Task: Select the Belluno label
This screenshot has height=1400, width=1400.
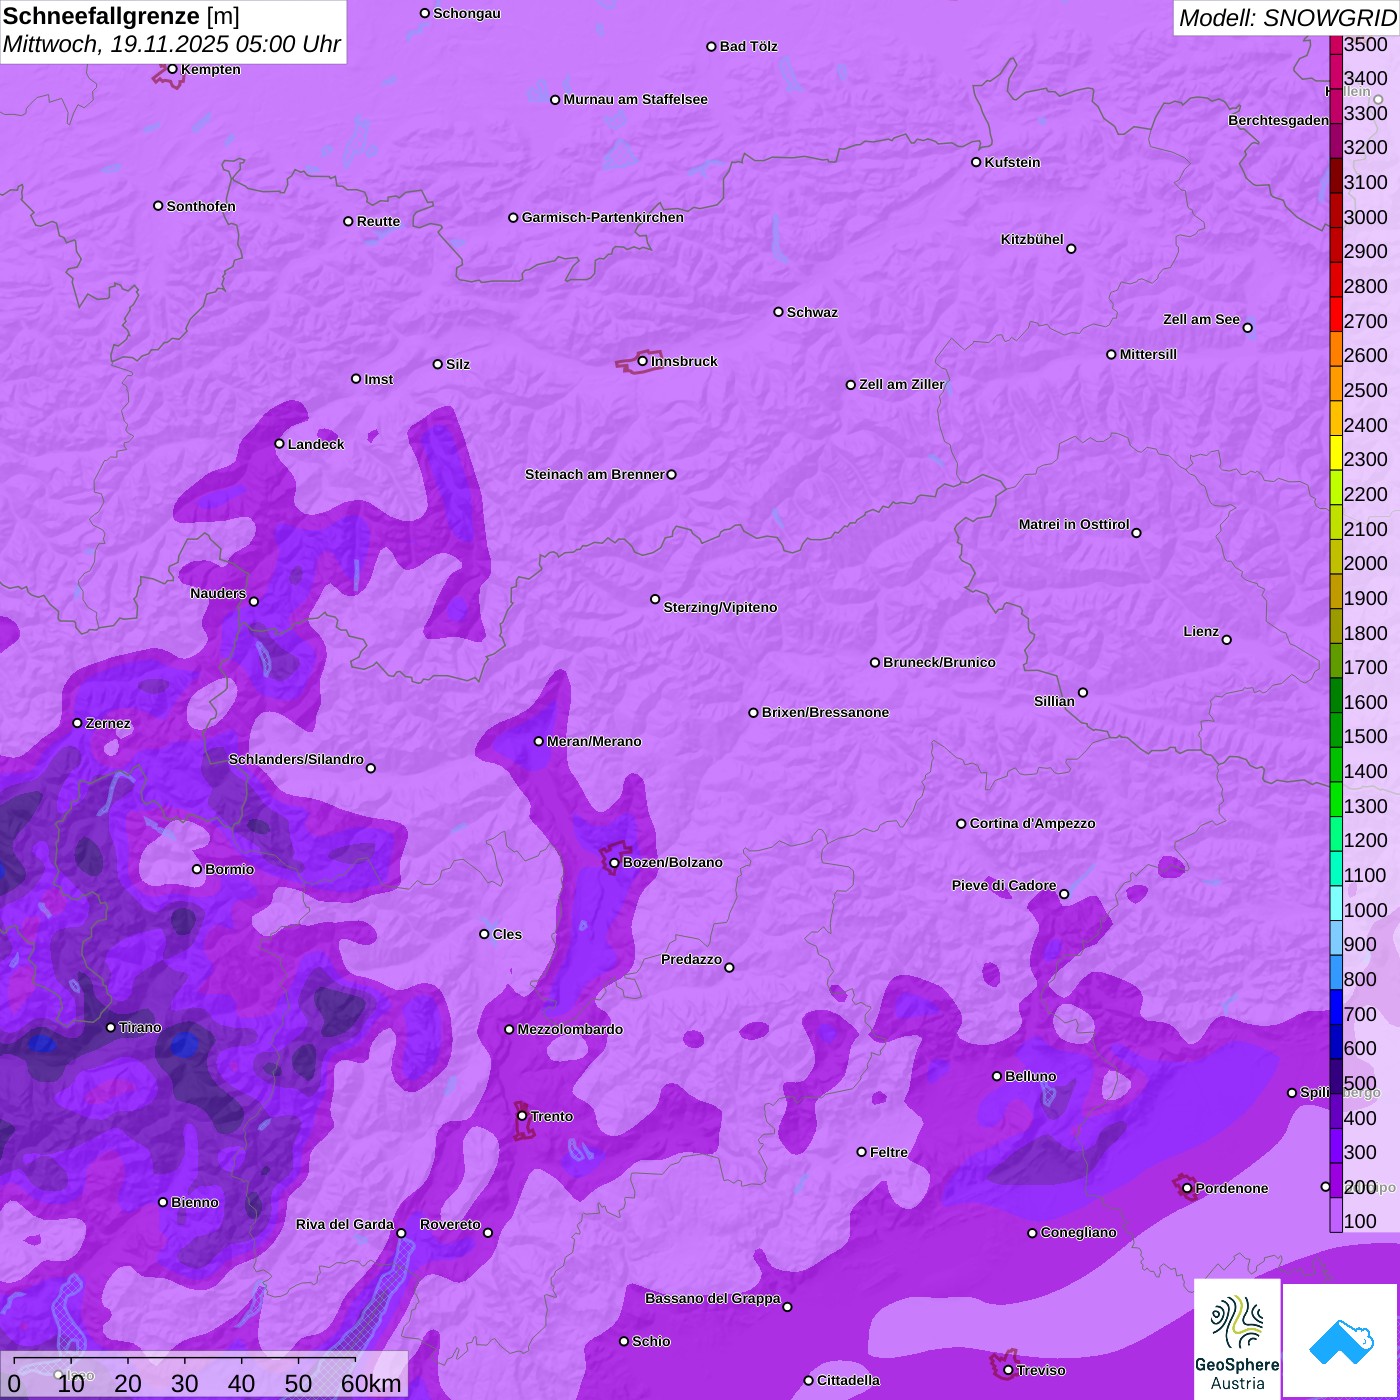Action: click(x=1030, y=1076)
